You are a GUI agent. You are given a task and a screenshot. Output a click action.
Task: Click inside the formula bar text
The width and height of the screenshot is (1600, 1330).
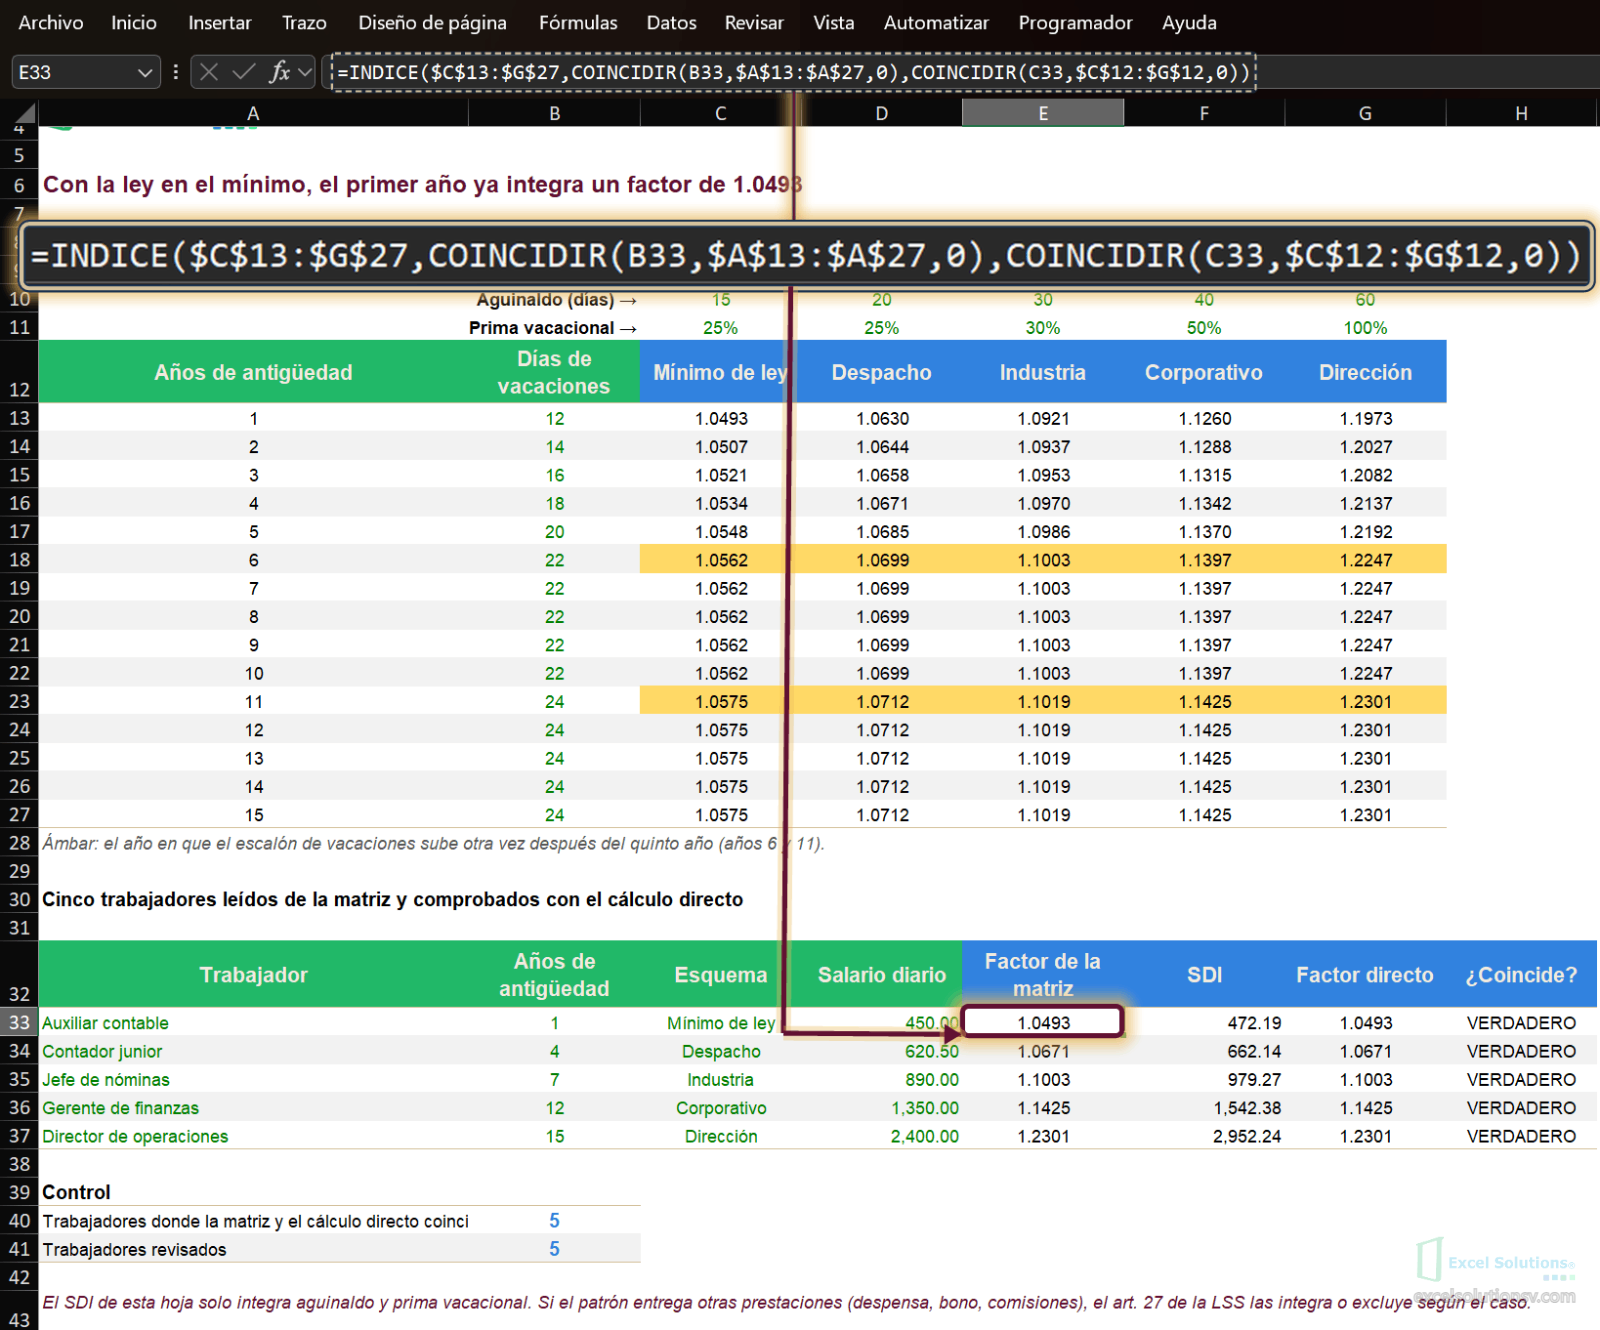[794, 72]
